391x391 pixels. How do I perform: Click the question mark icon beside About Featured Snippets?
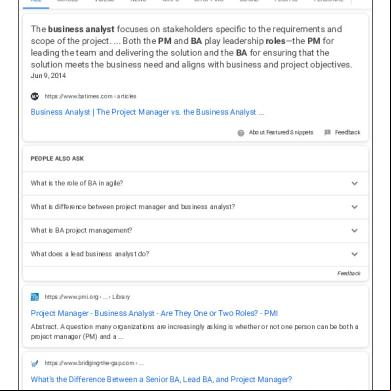point(241,133)
